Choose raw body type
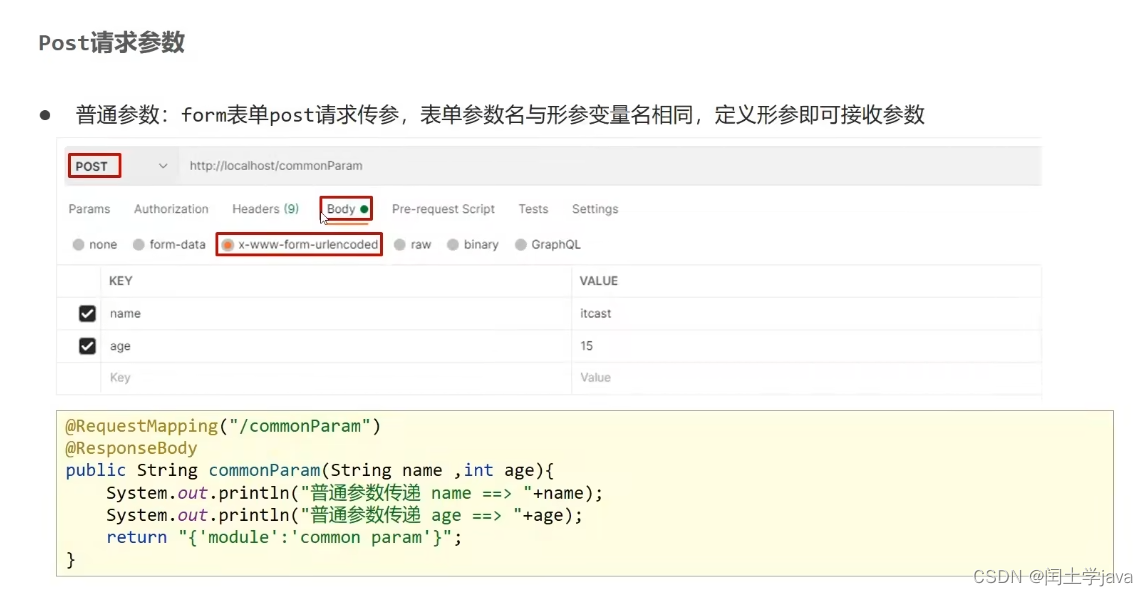The image size is (1148, 596). click(400, 245)
